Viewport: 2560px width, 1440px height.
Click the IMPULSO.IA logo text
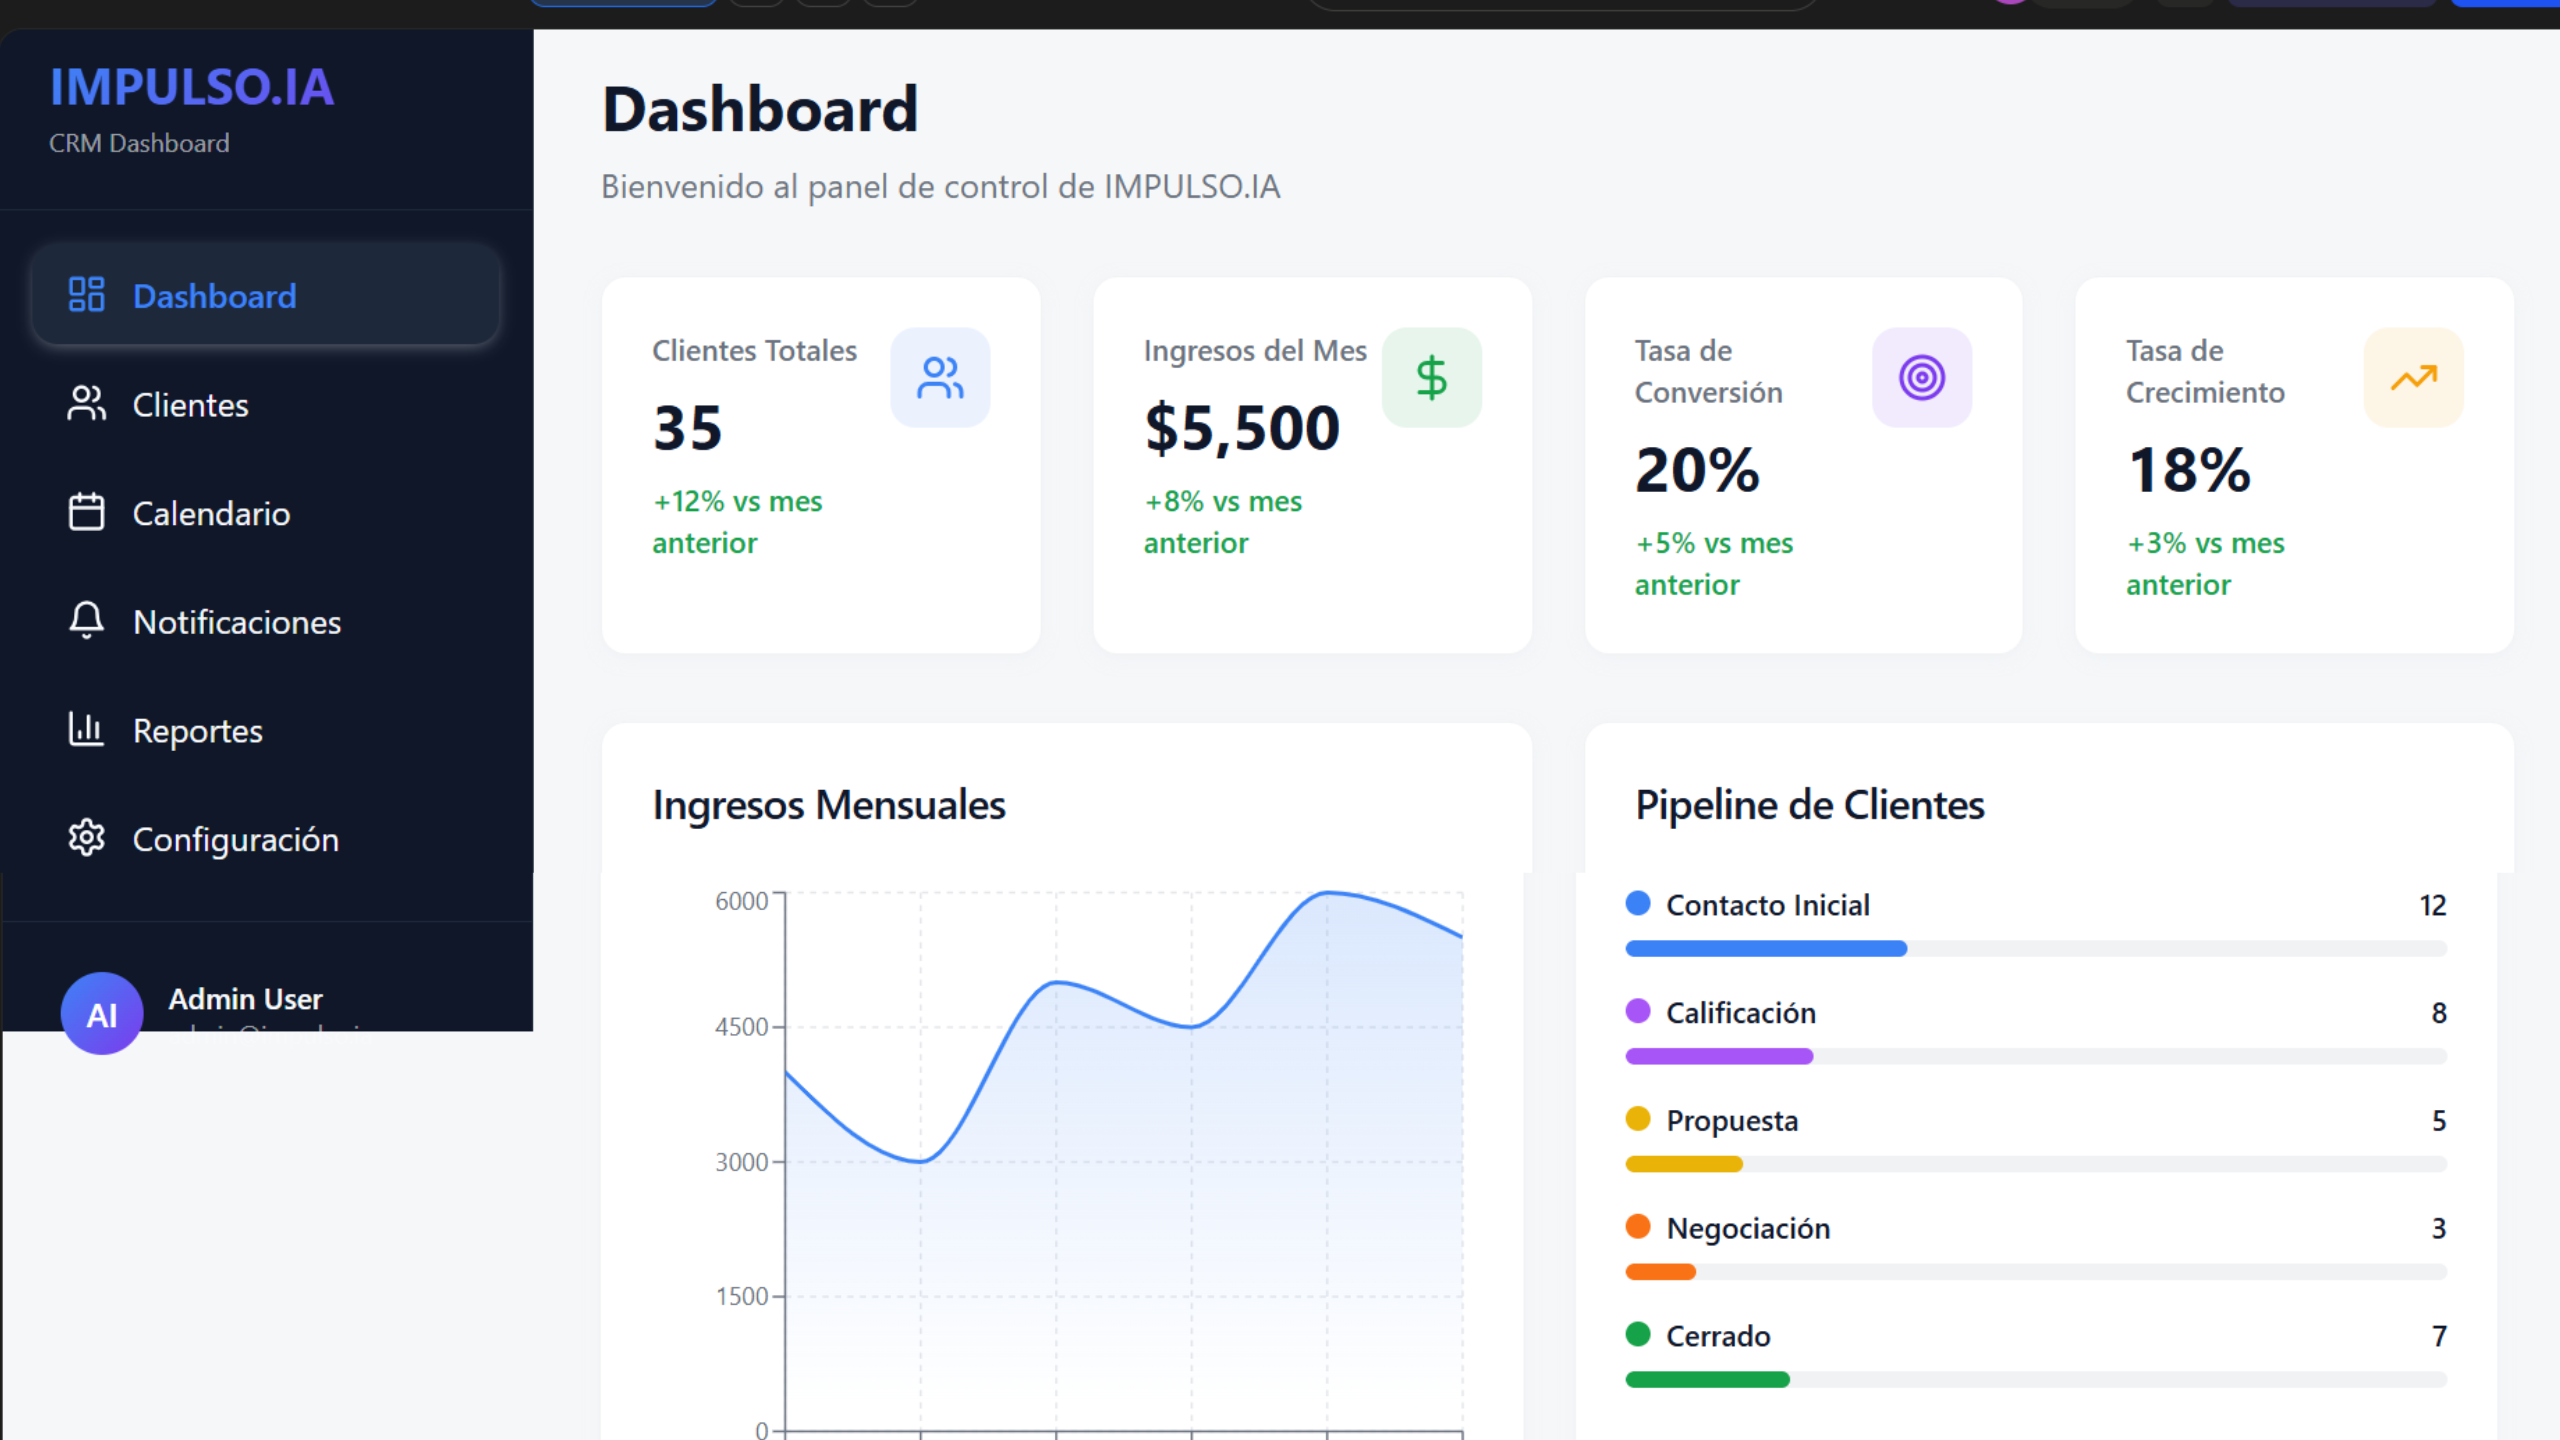[192, 88]
